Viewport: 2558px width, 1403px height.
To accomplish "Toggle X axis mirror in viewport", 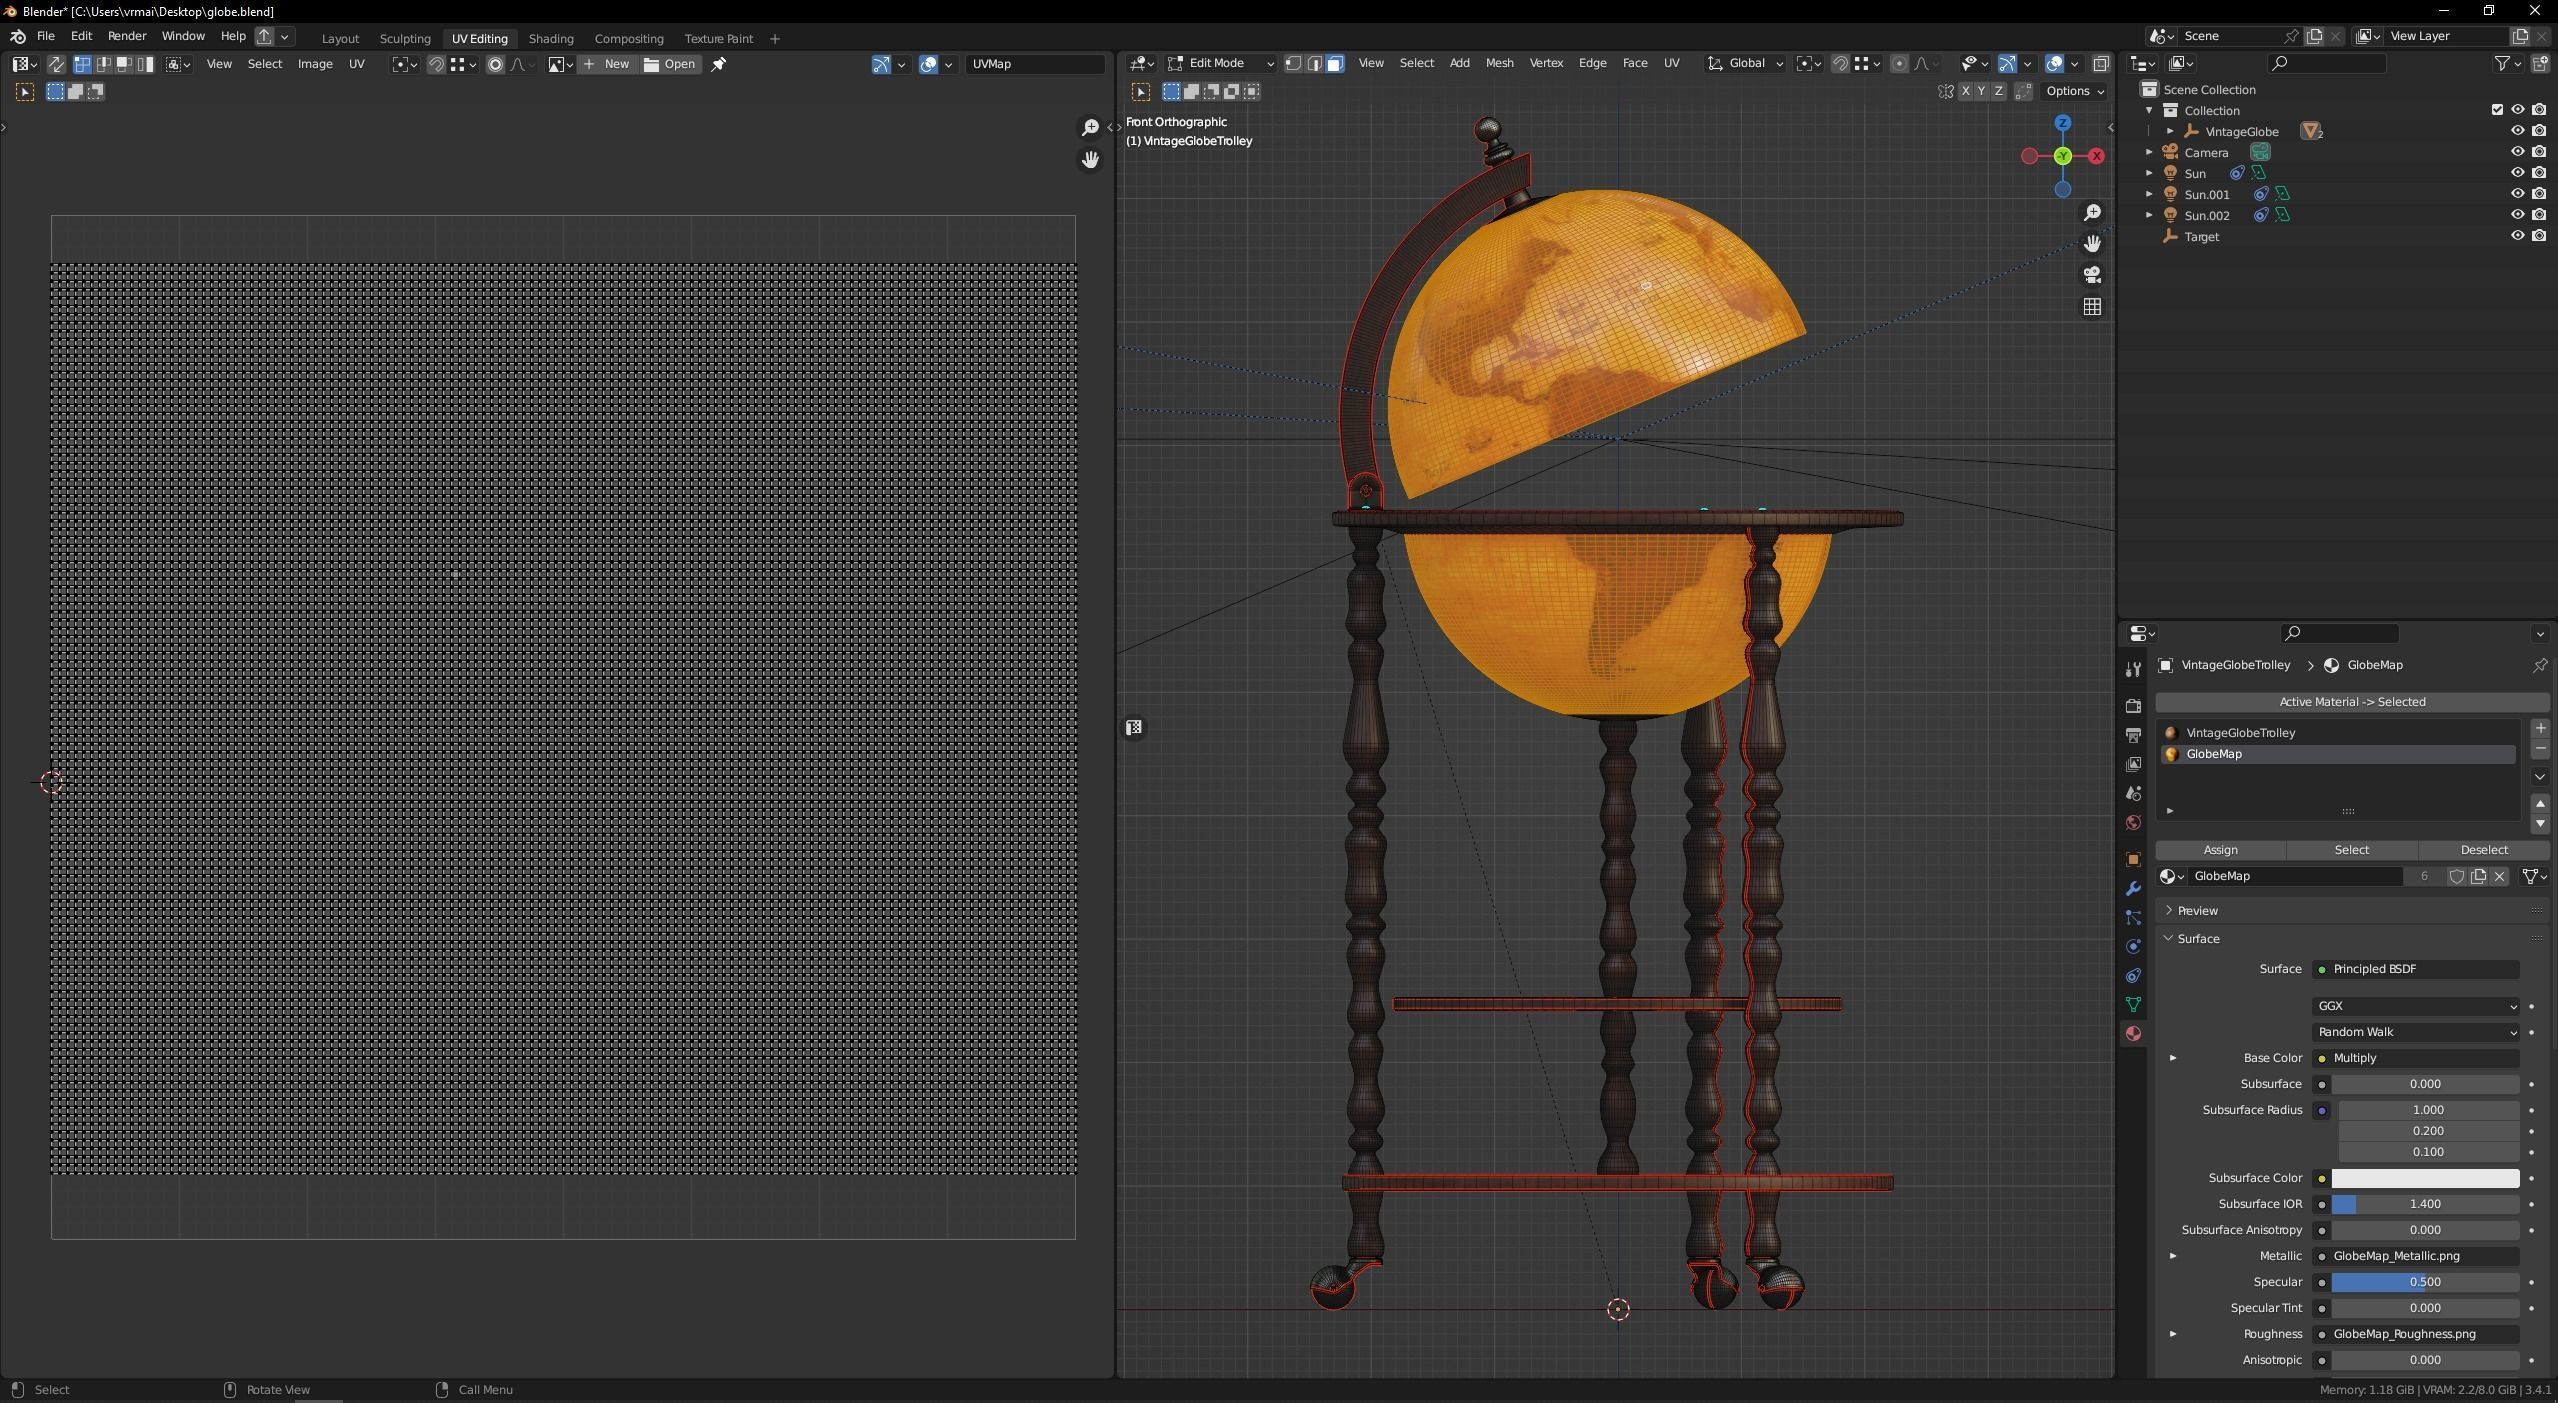I will 1965,91.
